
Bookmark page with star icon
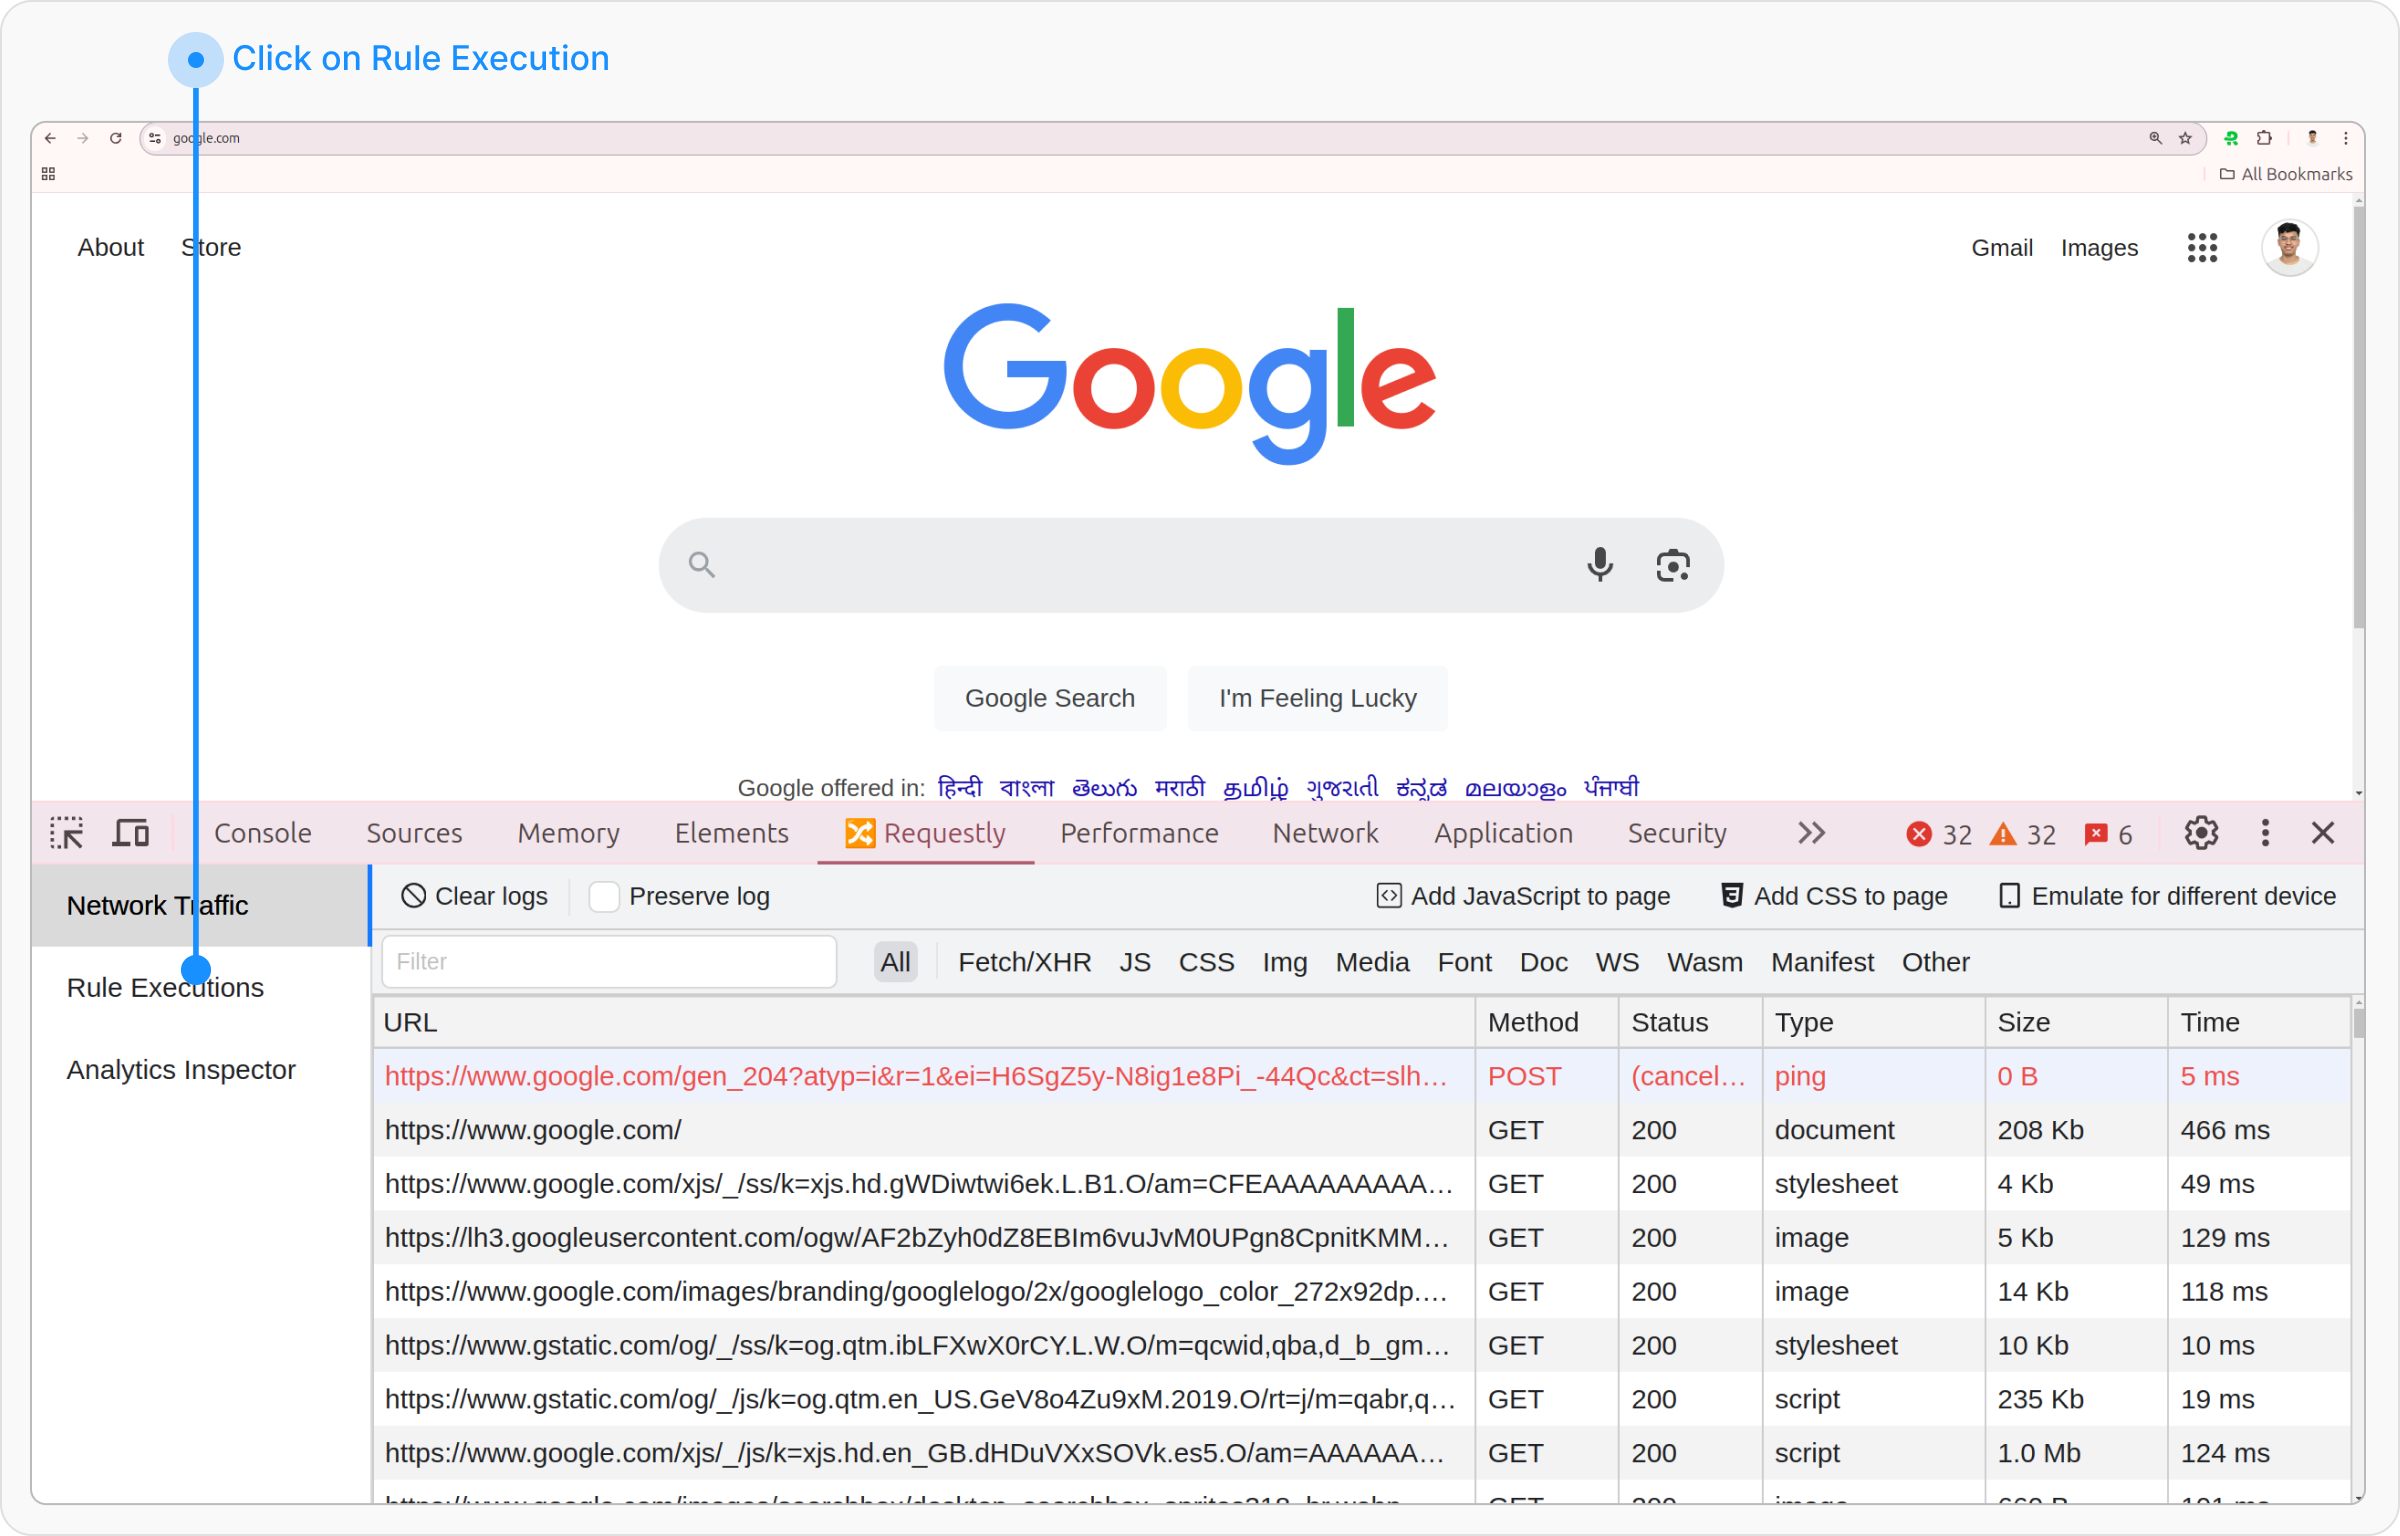(2185, 138)
